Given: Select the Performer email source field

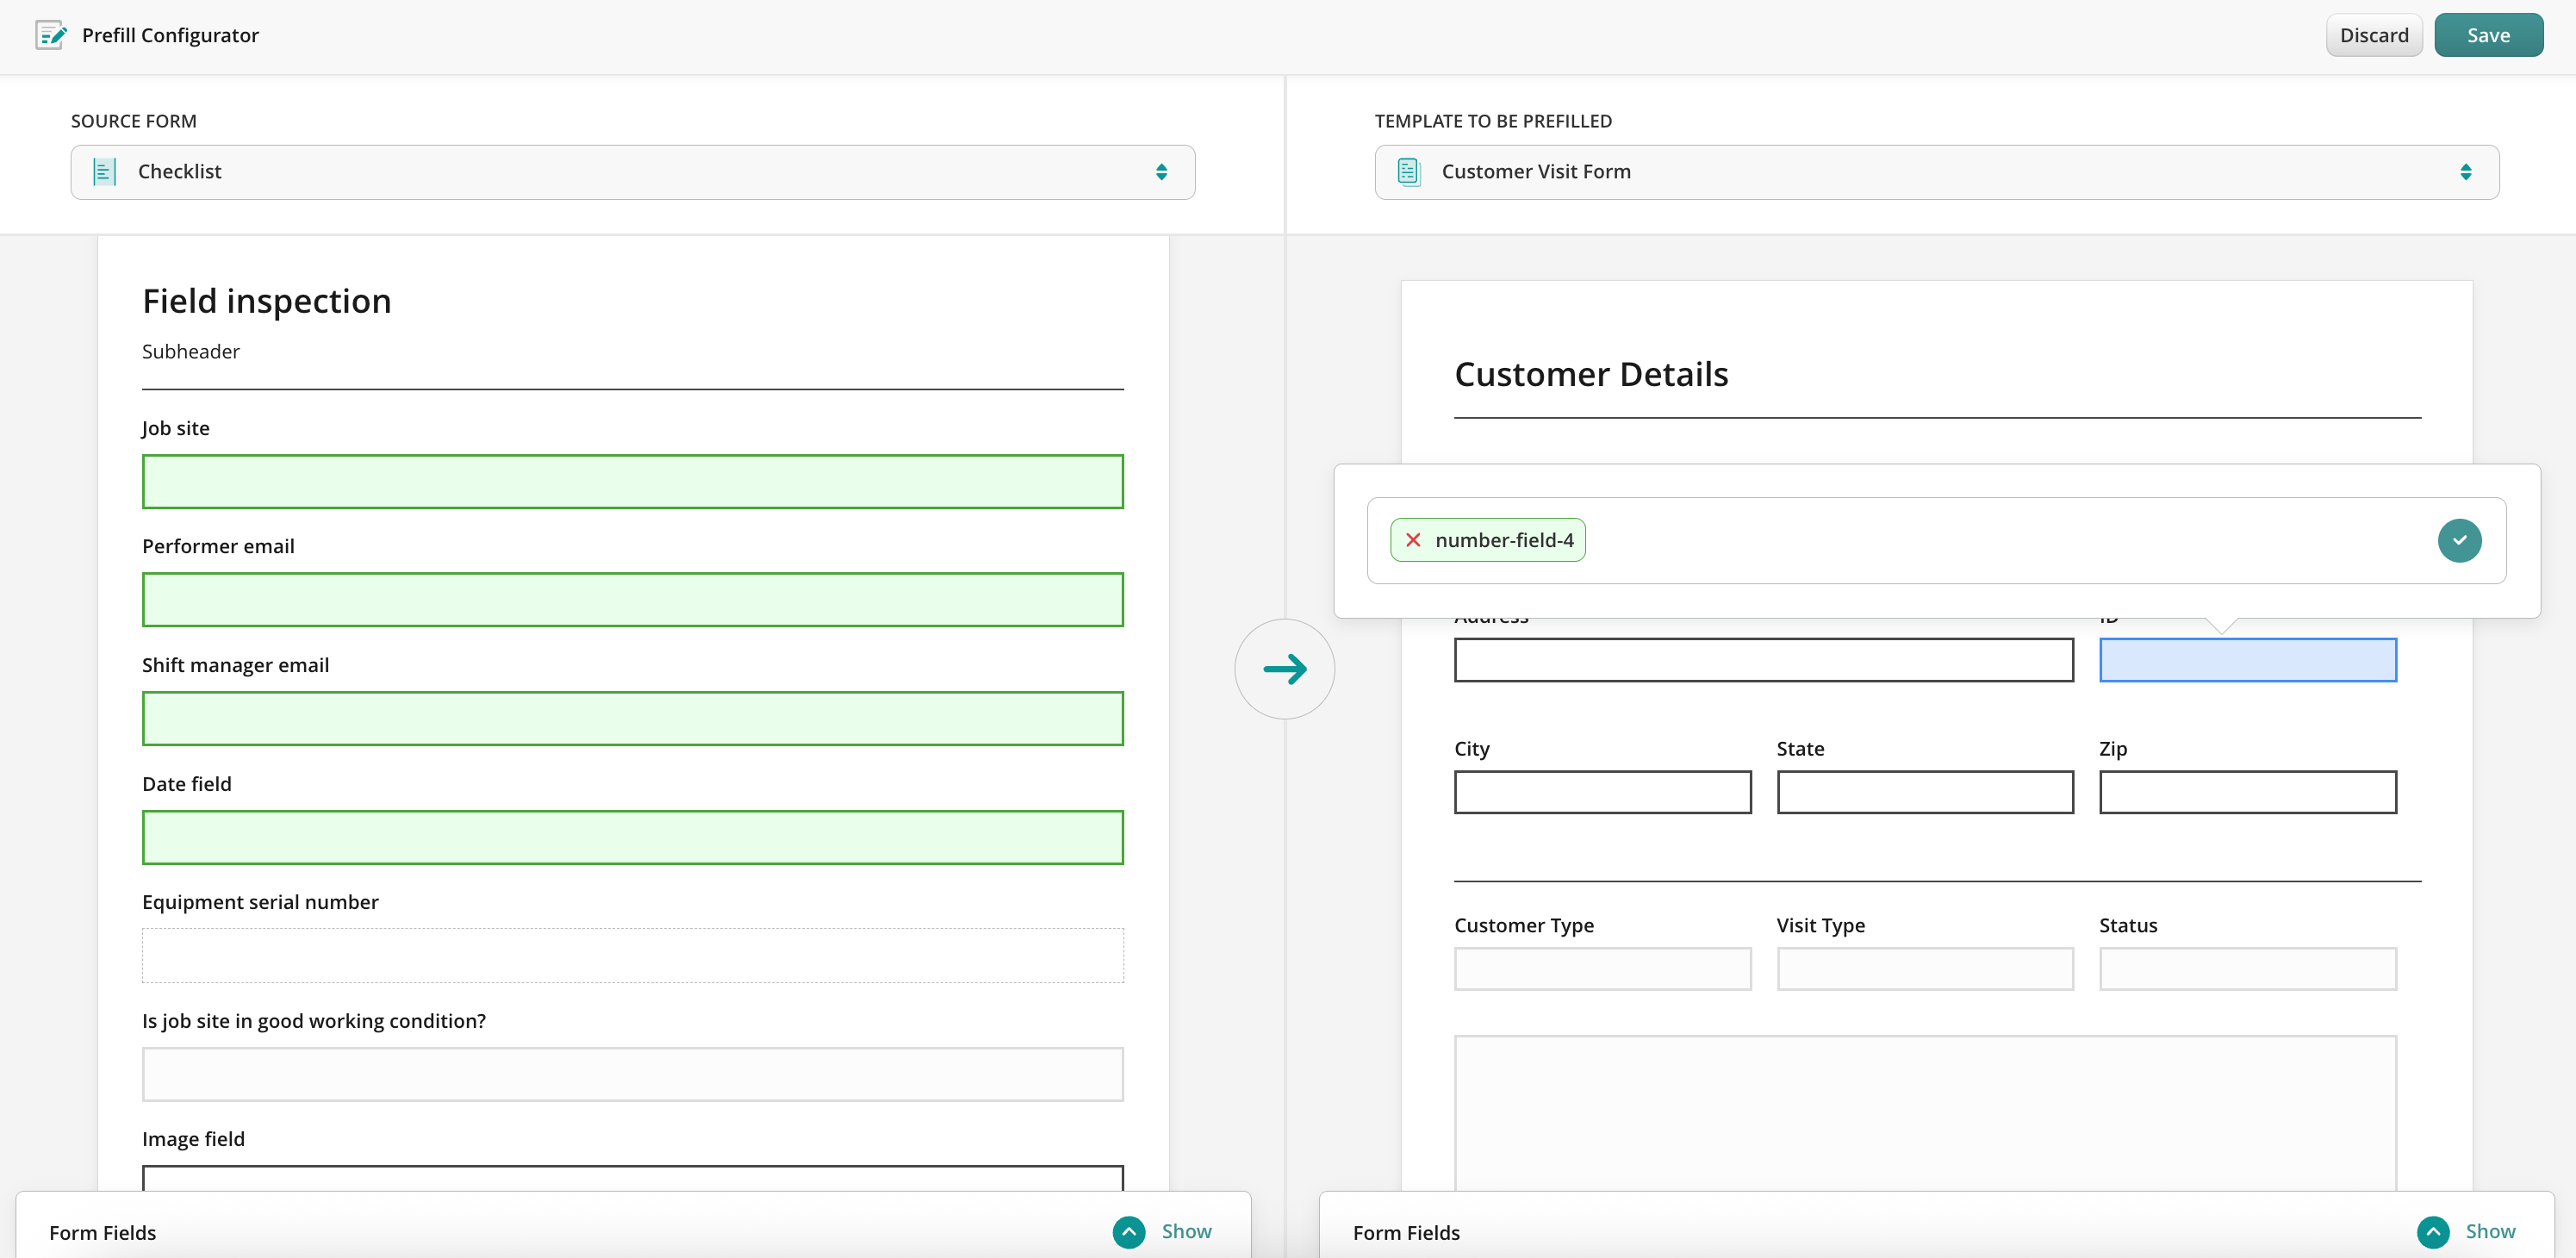Looking at the screenshot, I should [x=632, y=600].
